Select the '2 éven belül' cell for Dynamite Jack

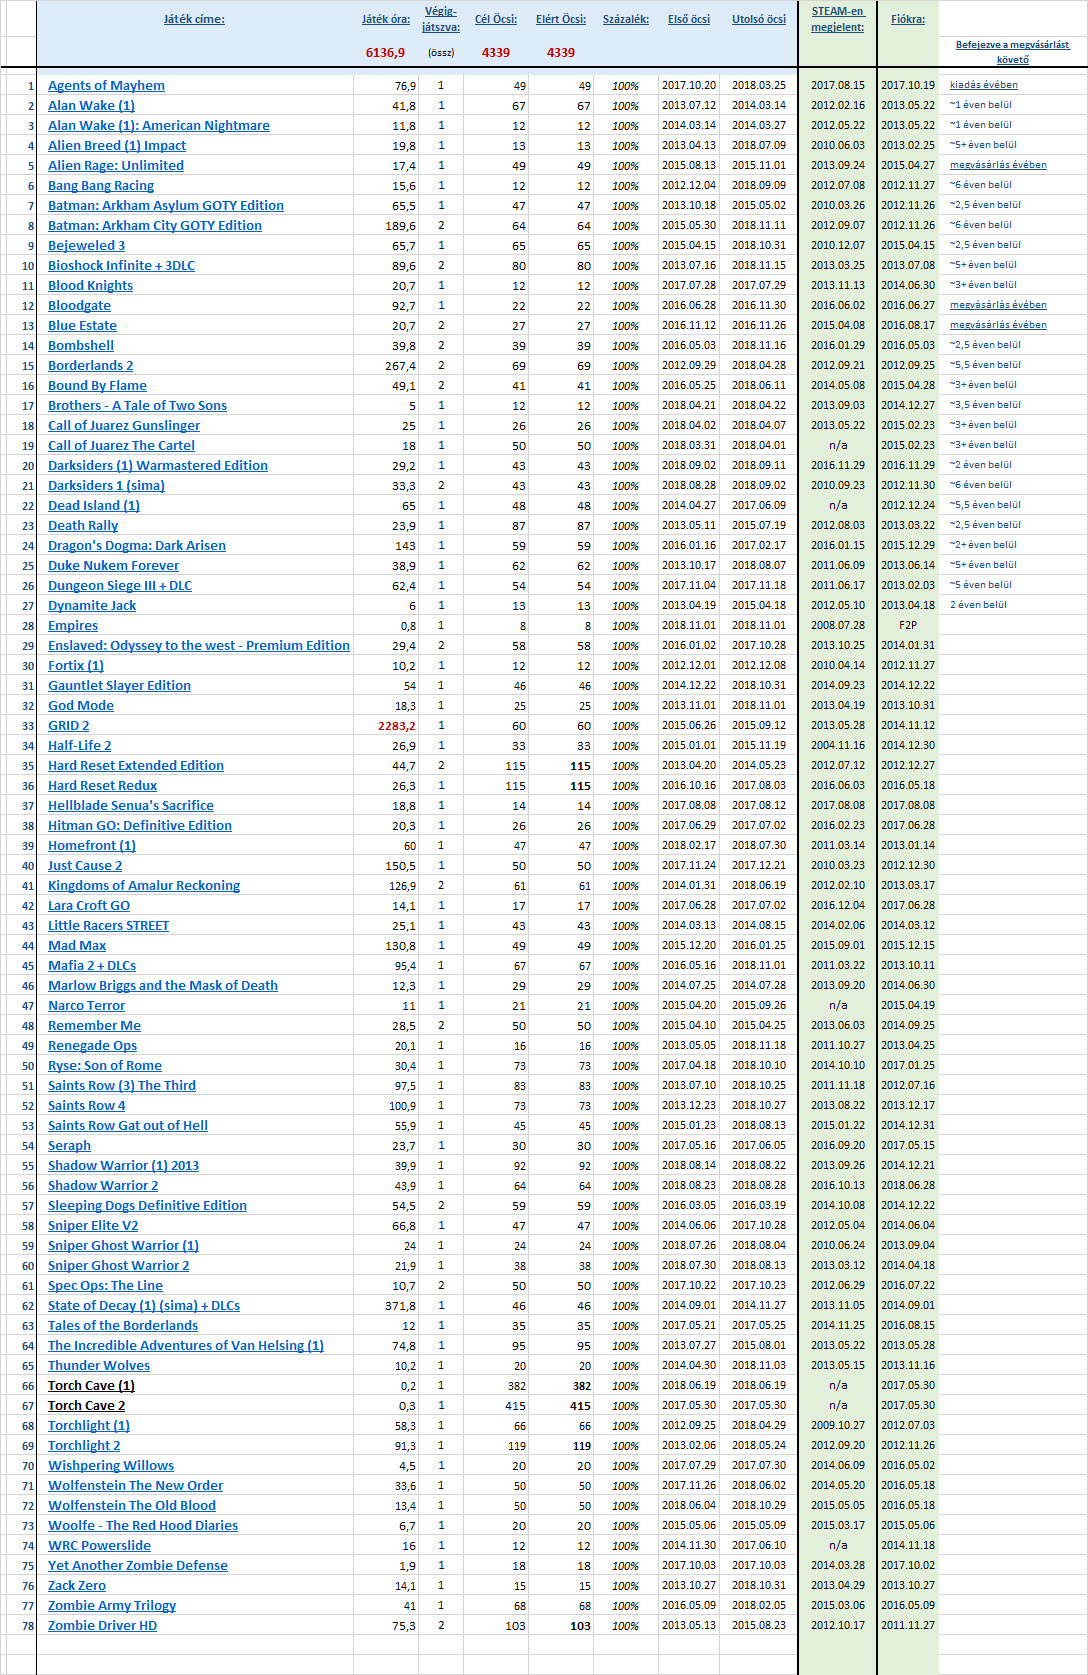click(x=978, y=605)
